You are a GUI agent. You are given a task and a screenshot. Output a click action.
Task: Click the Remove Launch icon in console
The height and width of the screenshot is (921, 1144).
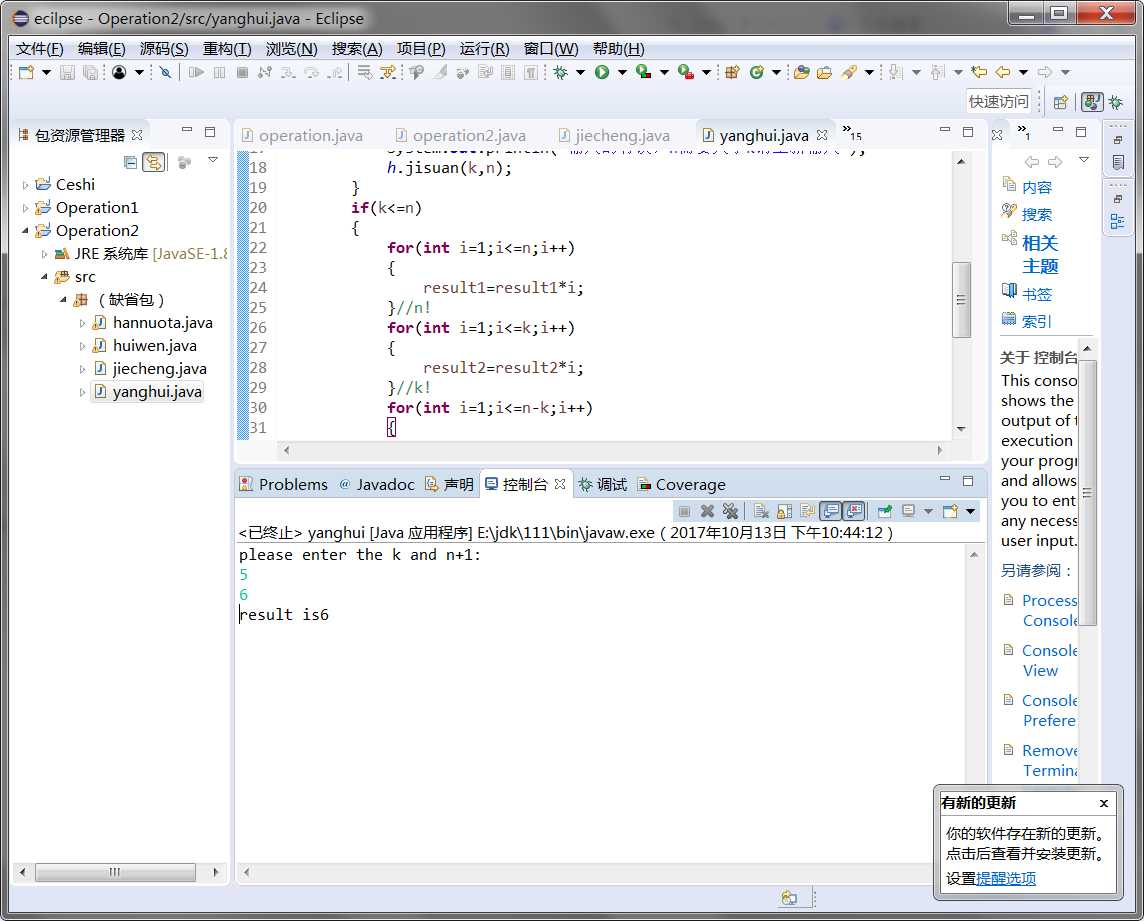pos(707,511)
